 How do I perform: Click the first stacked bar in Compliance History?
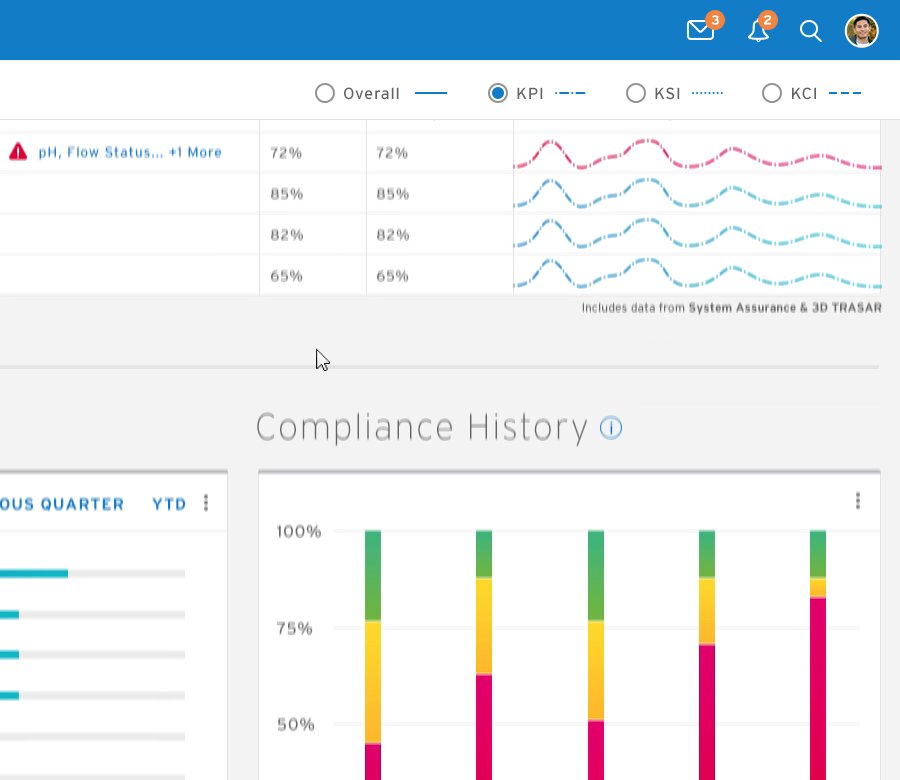(373, 655)
